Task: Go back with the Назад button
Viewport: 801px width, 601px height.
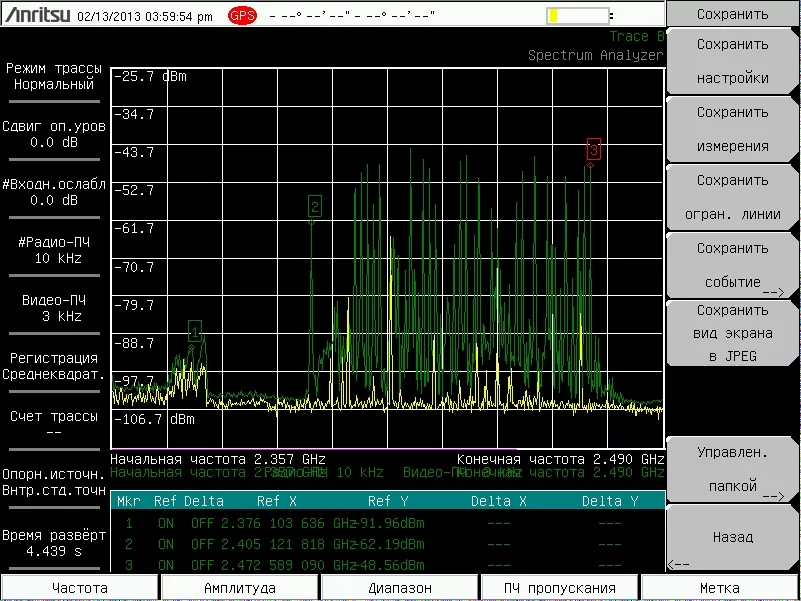Action: (x=732, y=537)
